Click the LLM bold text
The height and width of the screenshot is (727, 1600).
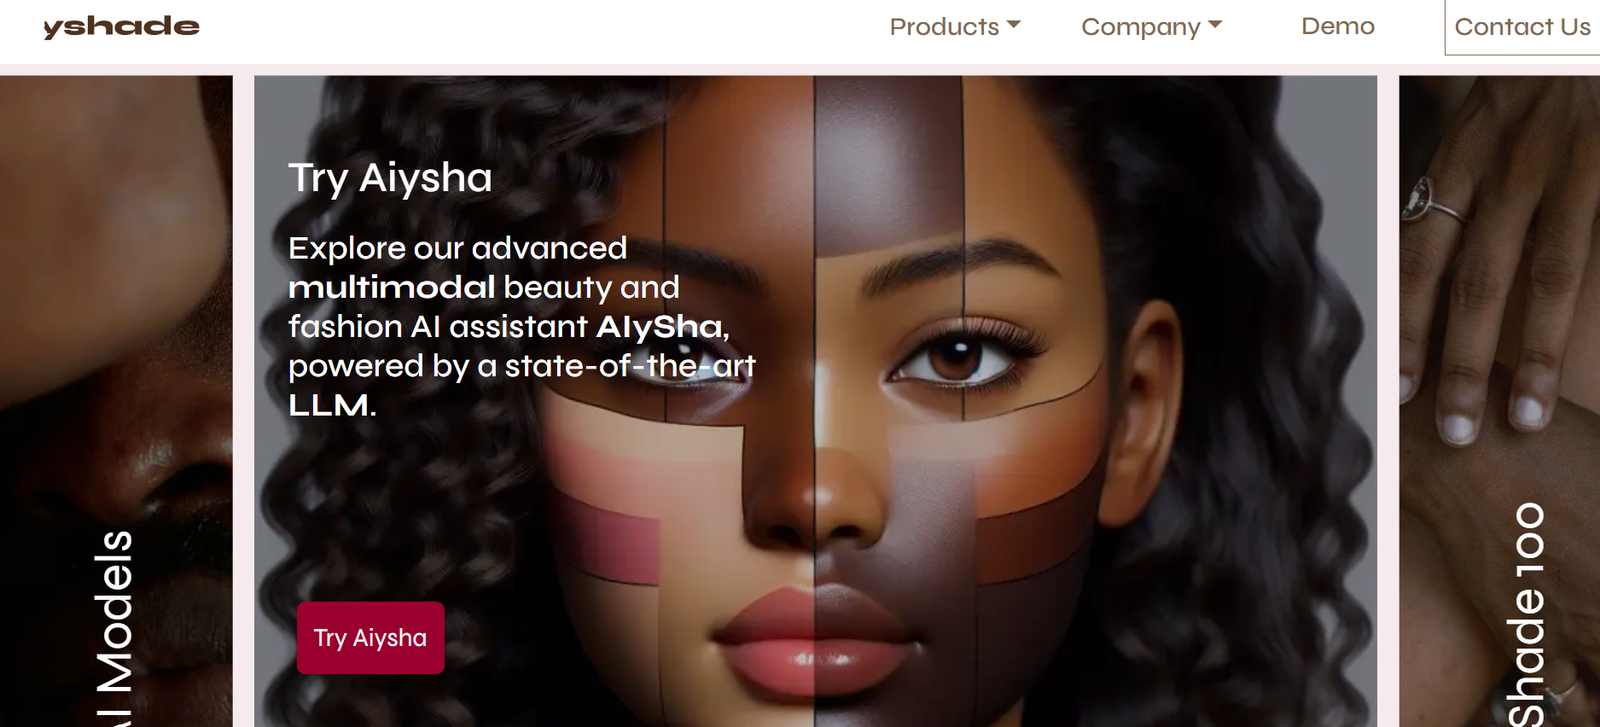[x=329, y=405]
